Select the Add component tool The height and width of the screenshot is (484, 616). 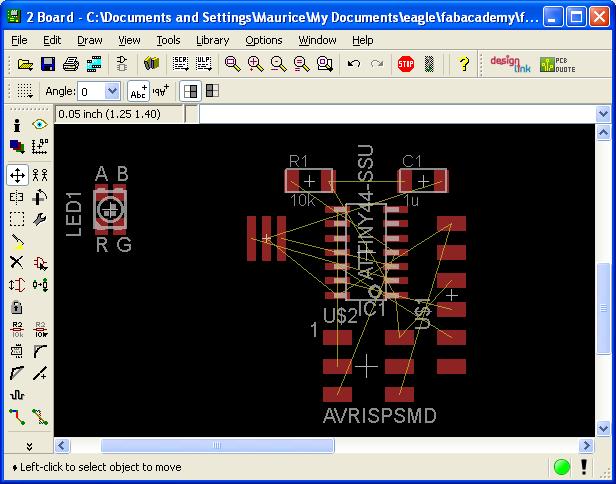tap(40, 262)
